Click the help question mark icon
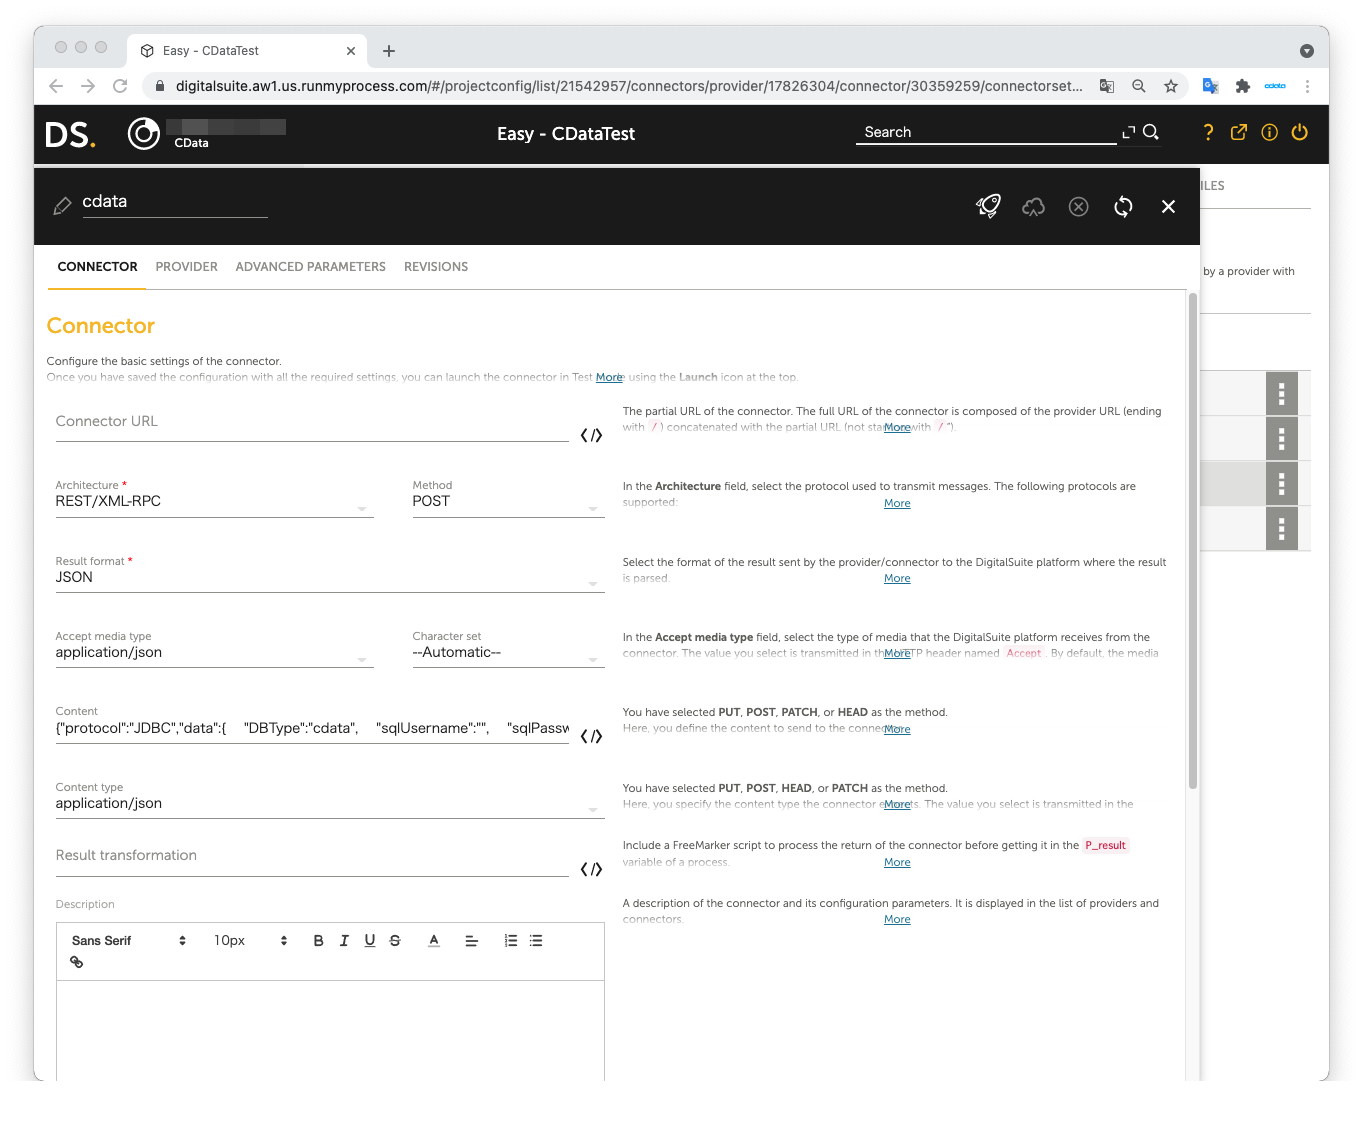The height and width of the screenshot is (1123, 1363). coord(1208,132)
